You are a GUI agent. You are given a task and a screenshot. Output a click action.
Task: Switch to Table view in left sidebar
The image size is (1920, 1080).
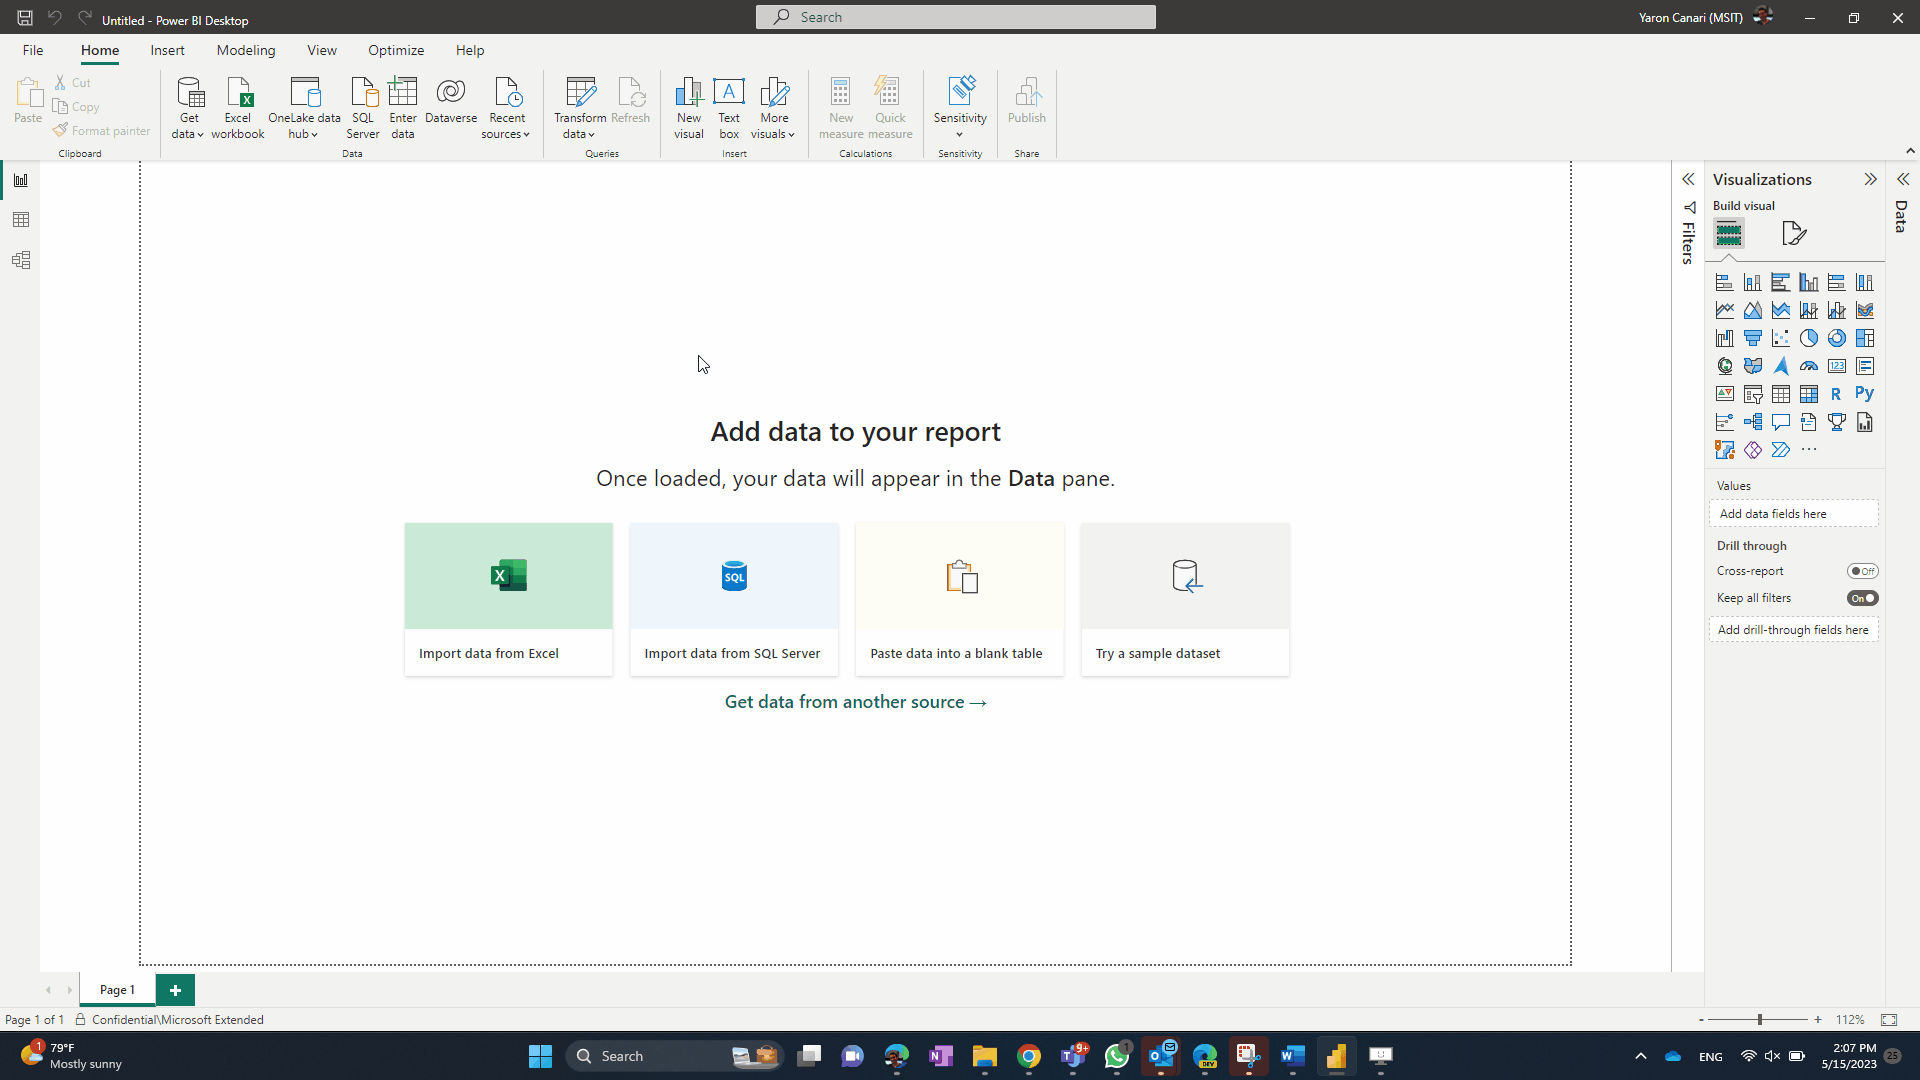(21, 219)
